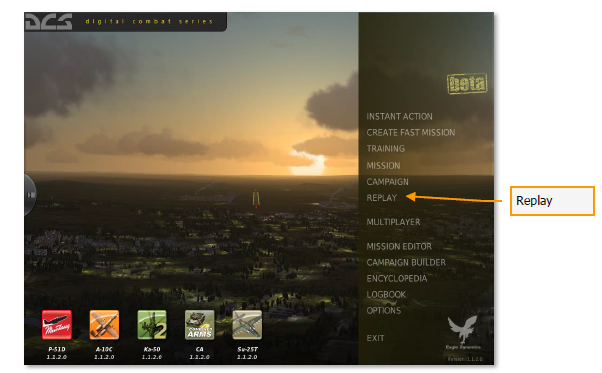Click Replay in the main menu

[382, 198]
